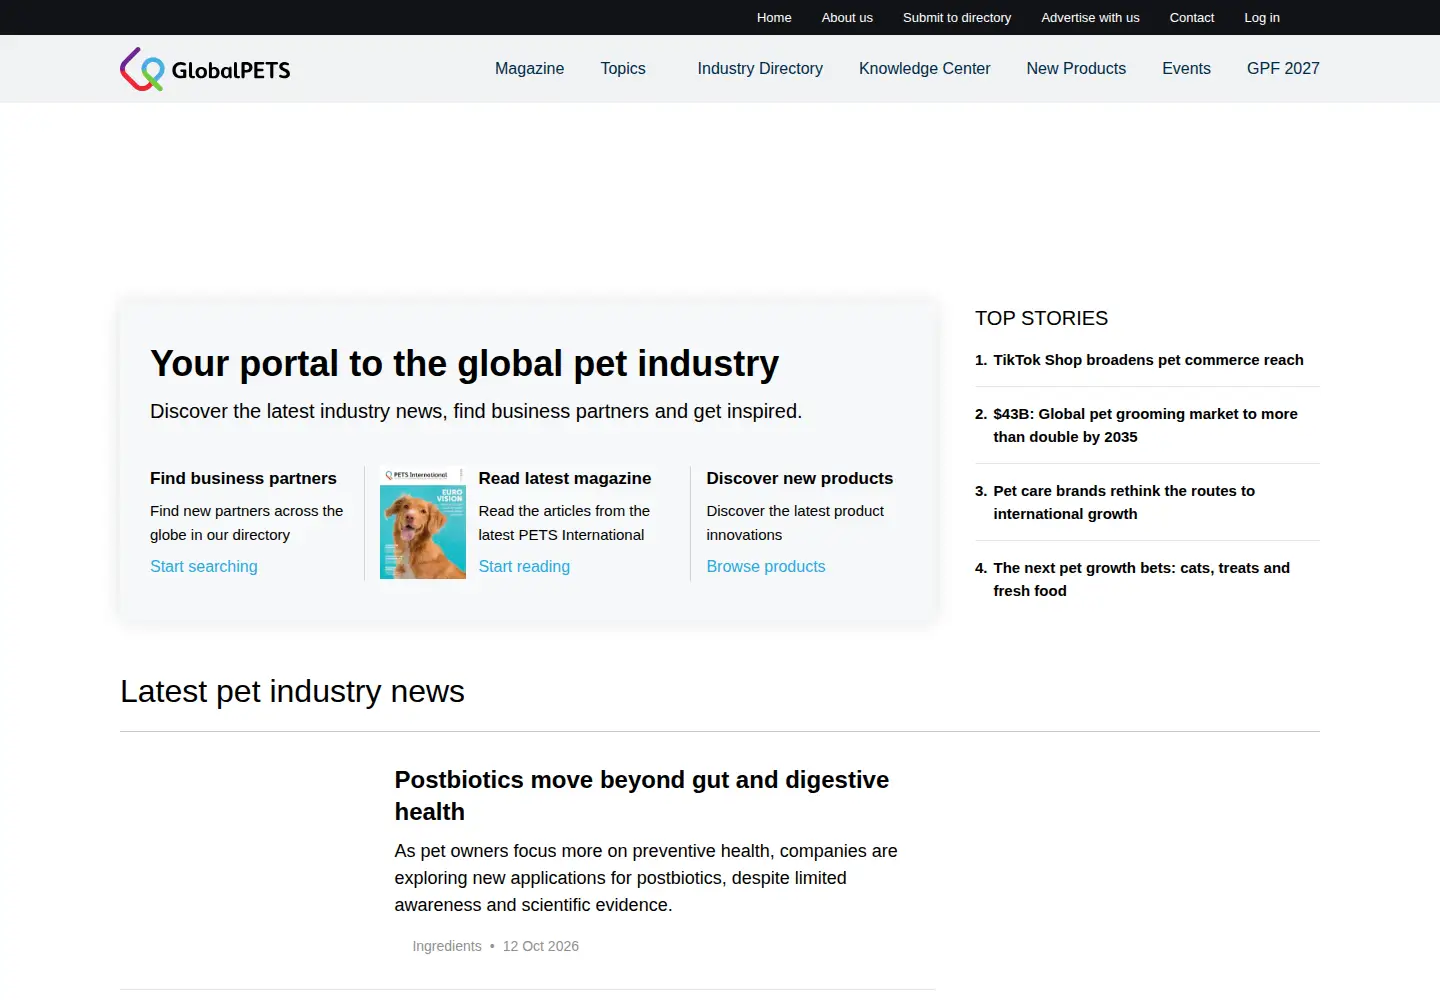This screenshot has width=1440, height=1000.
Task: Click the 'TOP STORIES' heading
Action: click(1041, 318)
